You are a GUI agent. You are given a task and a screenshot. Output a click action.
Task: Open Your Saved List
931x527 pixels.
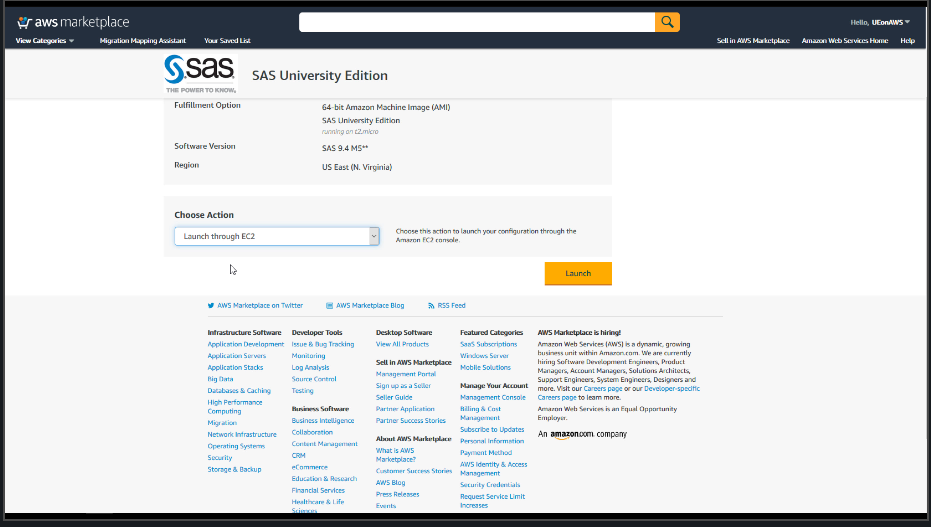coord(227,40)
